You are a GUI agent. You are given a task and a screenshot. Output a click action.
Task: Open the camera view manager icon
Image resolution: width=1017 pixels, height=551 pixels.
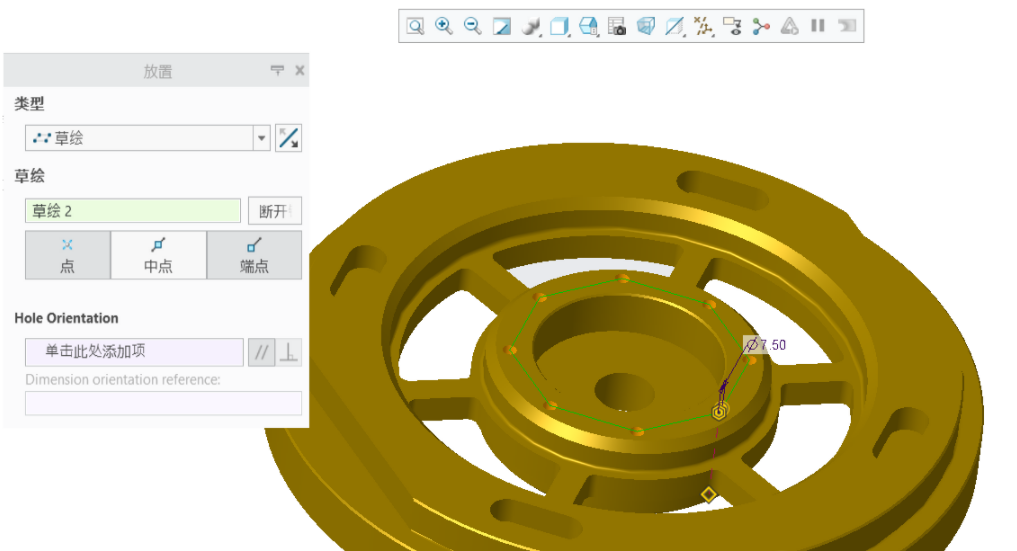tap(617, 26)
